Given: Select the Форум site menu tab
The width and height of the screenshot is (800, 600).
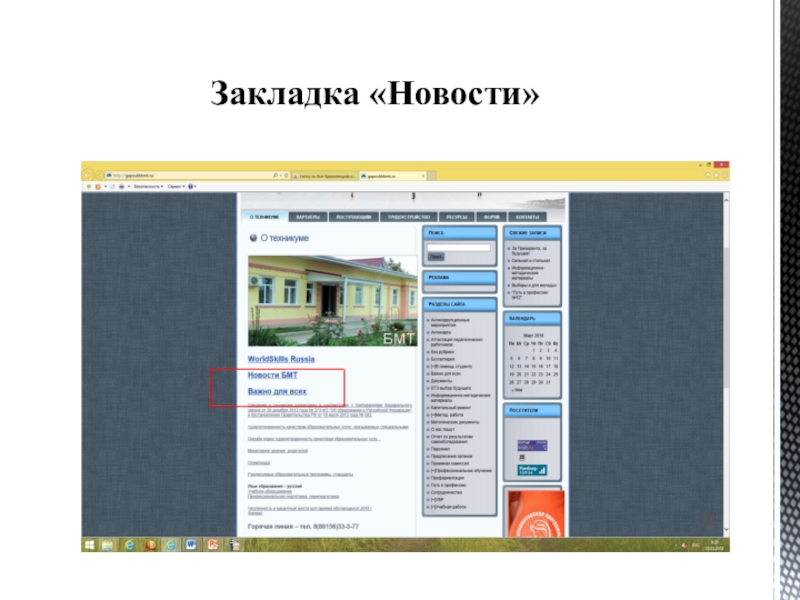Looking at the screenshot, I should (x=491, y=217).
